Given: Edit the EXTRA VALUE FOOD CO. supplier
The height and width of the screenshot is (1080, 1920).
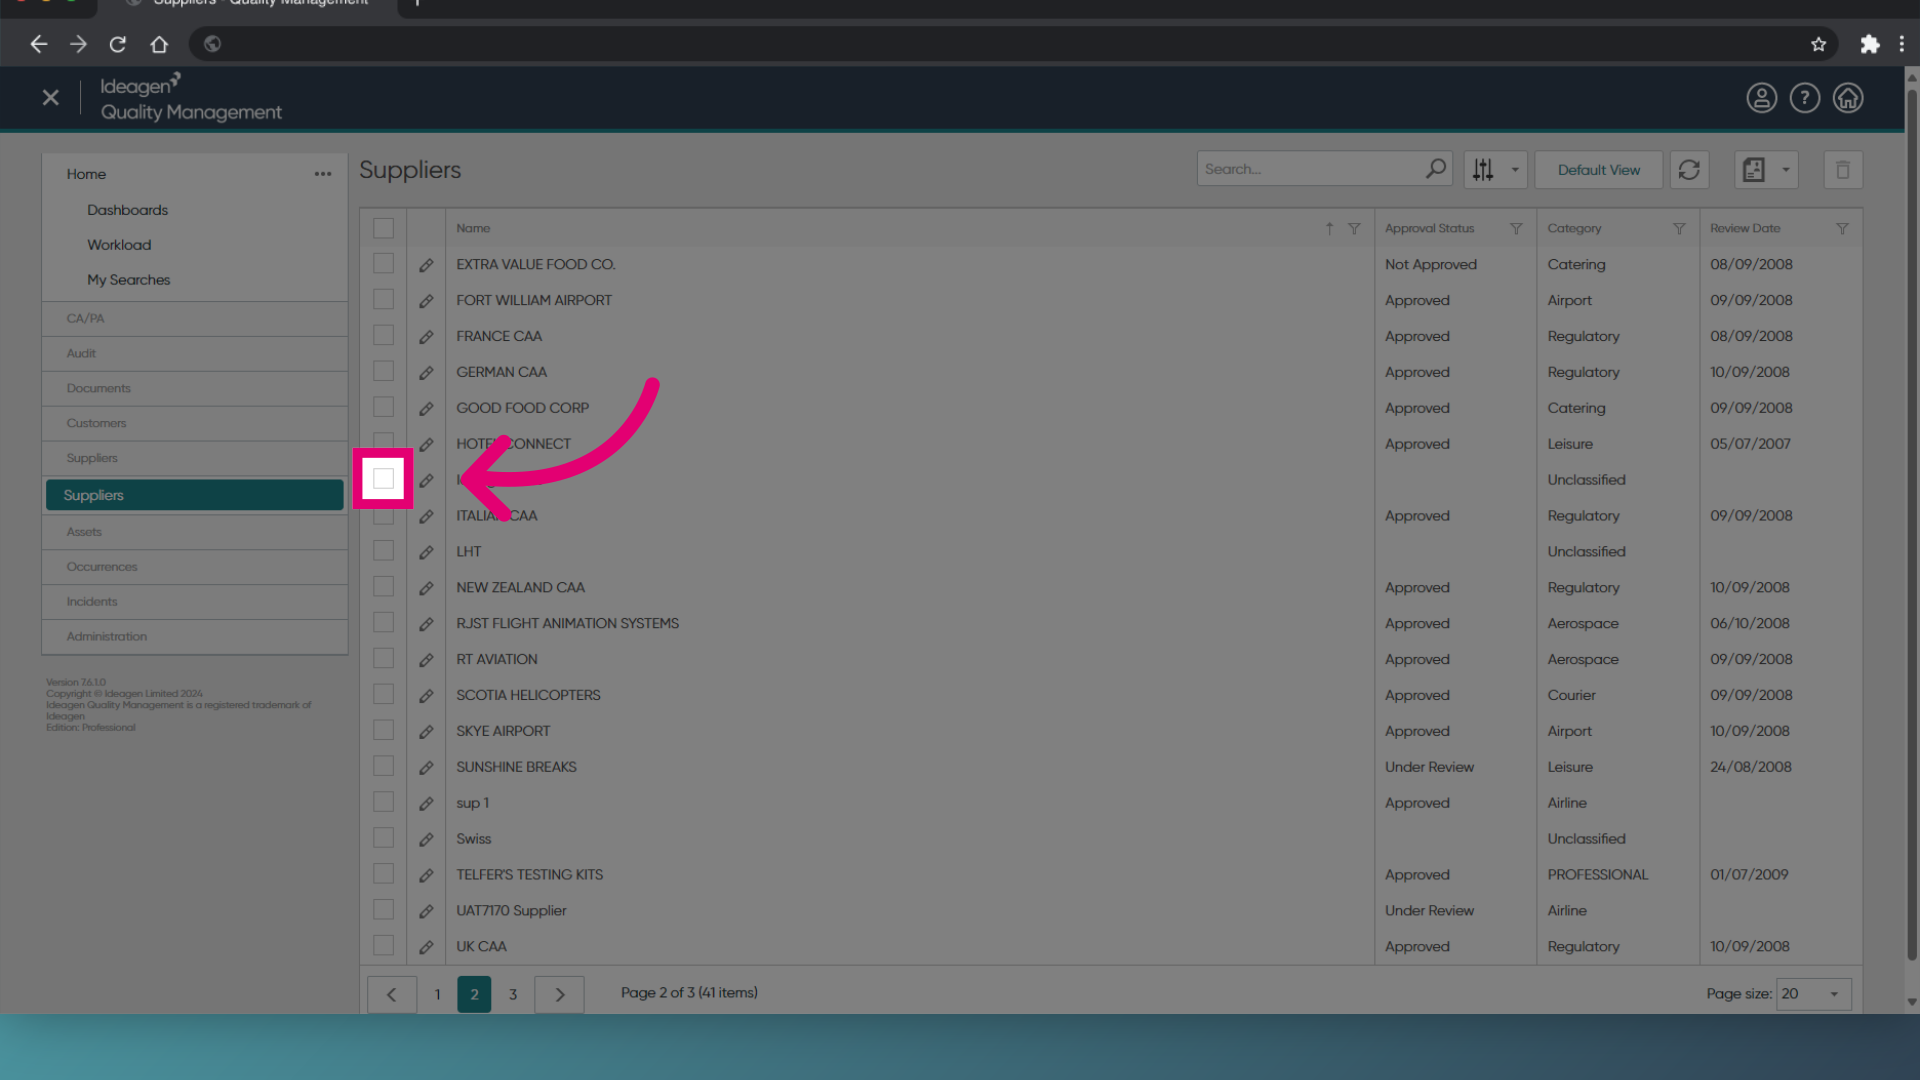Looking at the screenshot, I should [x=426, y=265].
